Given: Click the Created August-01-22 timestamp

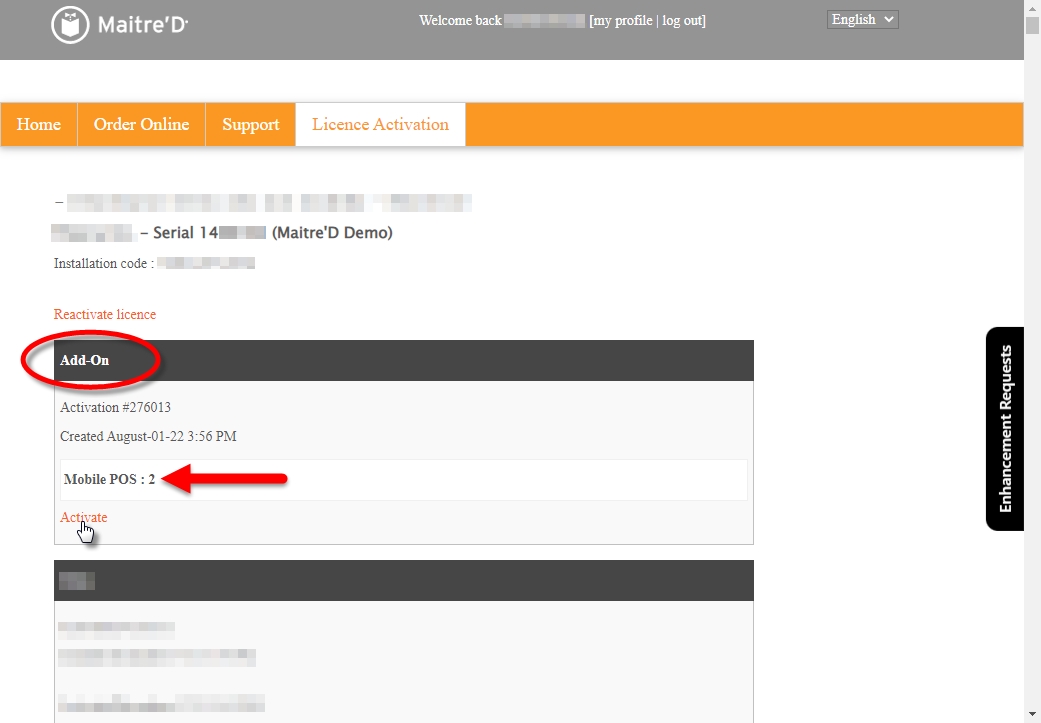Looking at the screenshot, I should (x=148, y=437).
